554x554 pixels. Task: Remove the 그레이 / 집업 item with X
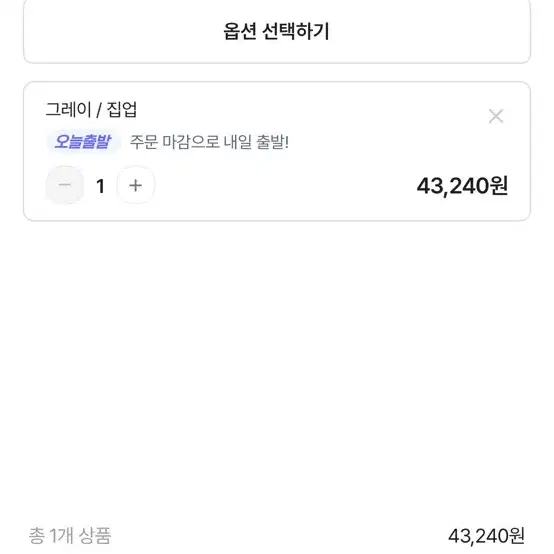(x=496, y=116)
